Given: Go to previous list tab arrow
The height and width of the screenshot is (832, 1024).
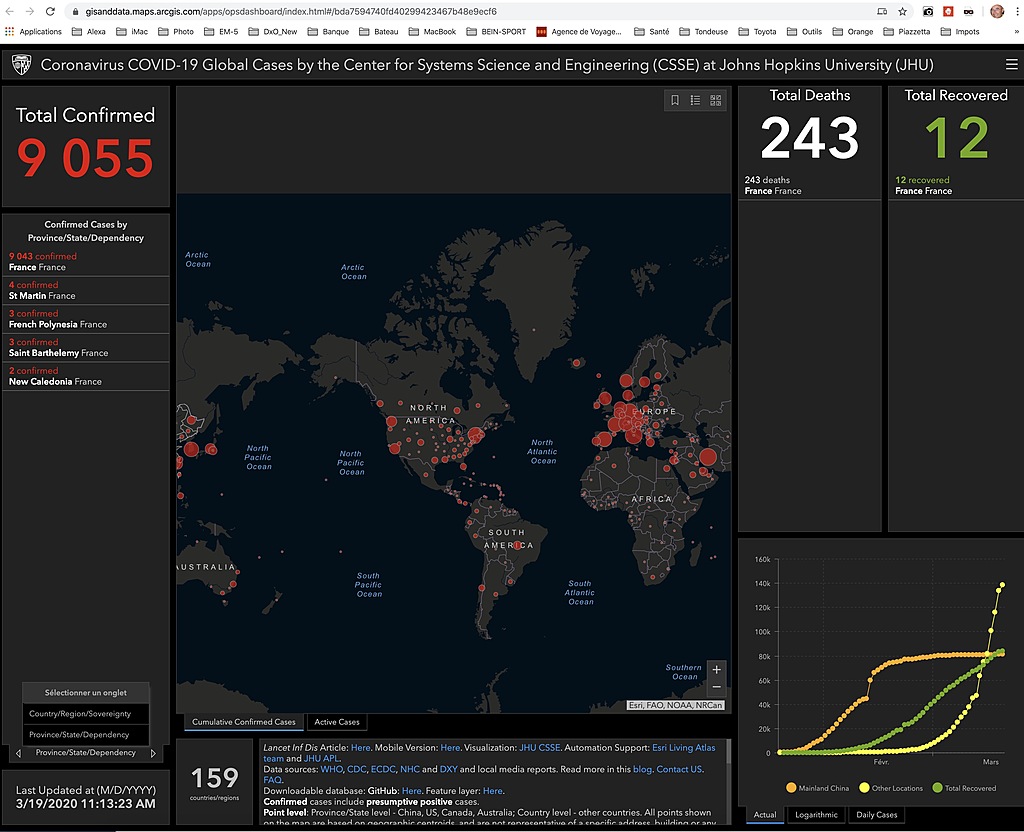Looking at the screenshot, I should pyautogui.click(x=18, y=753).
